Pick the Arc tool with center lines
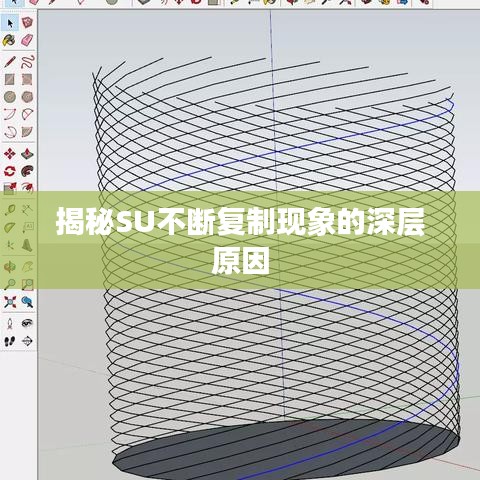480x480 pixels. coord(27,115)
